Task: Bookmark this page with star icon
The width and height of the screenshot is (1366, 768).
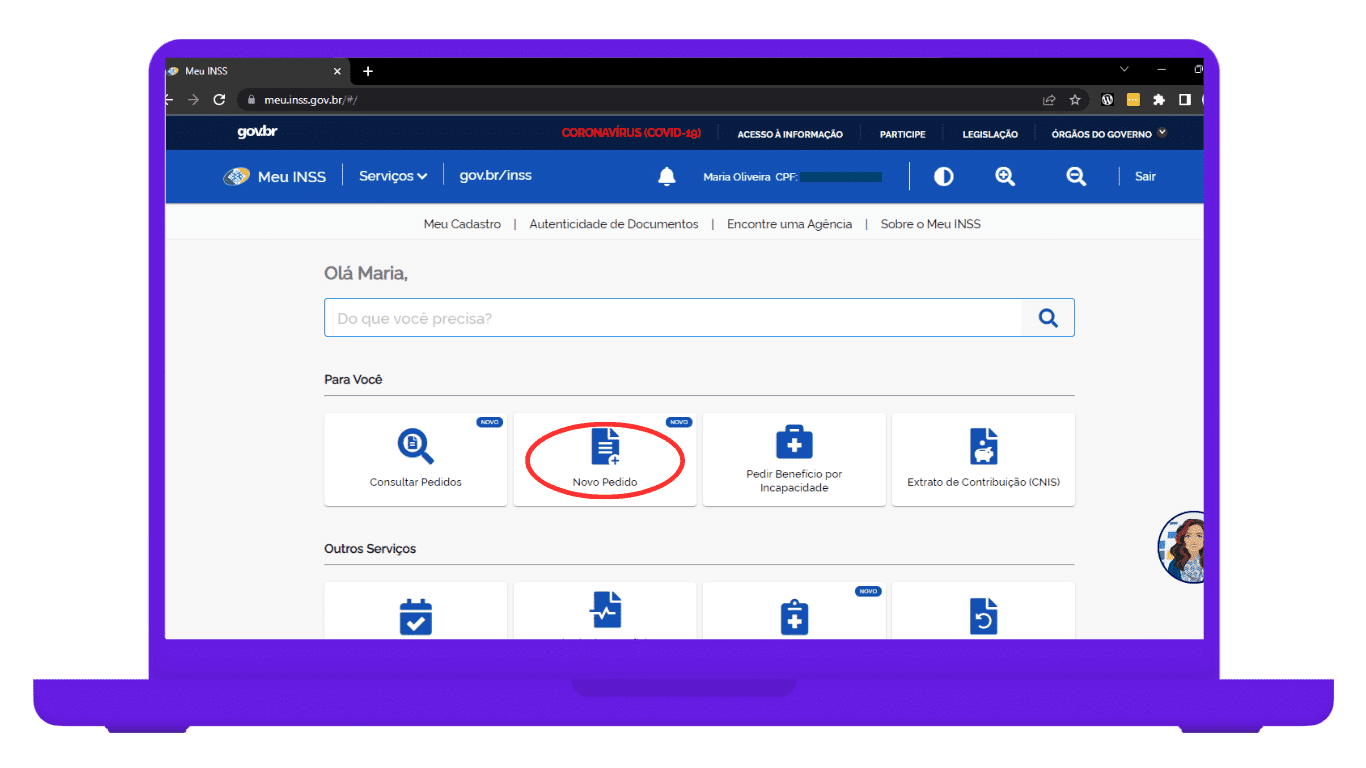Action: coord(1075,100)
